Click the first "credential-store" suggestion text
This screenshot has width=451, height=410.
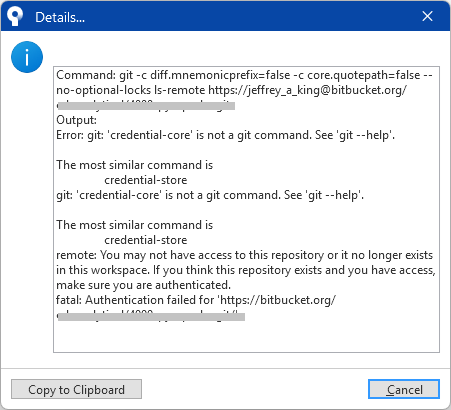pos(146,180)
